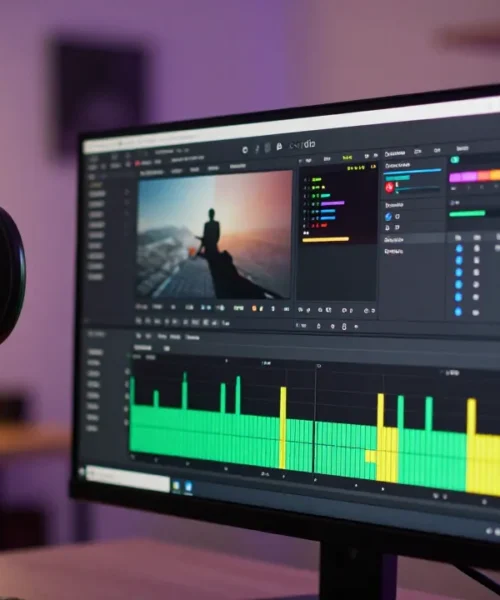Select the first tab above the timeline
The height and width of the screenshot is (600, 500).
[138, 336]
